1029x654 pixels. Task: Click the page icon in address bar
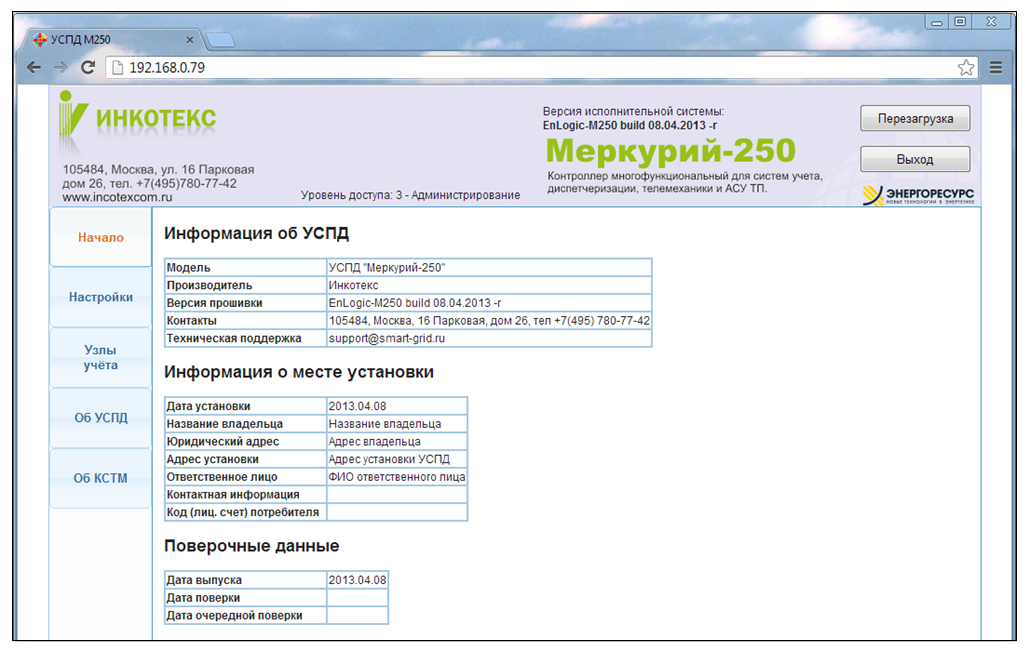(117, 68)
